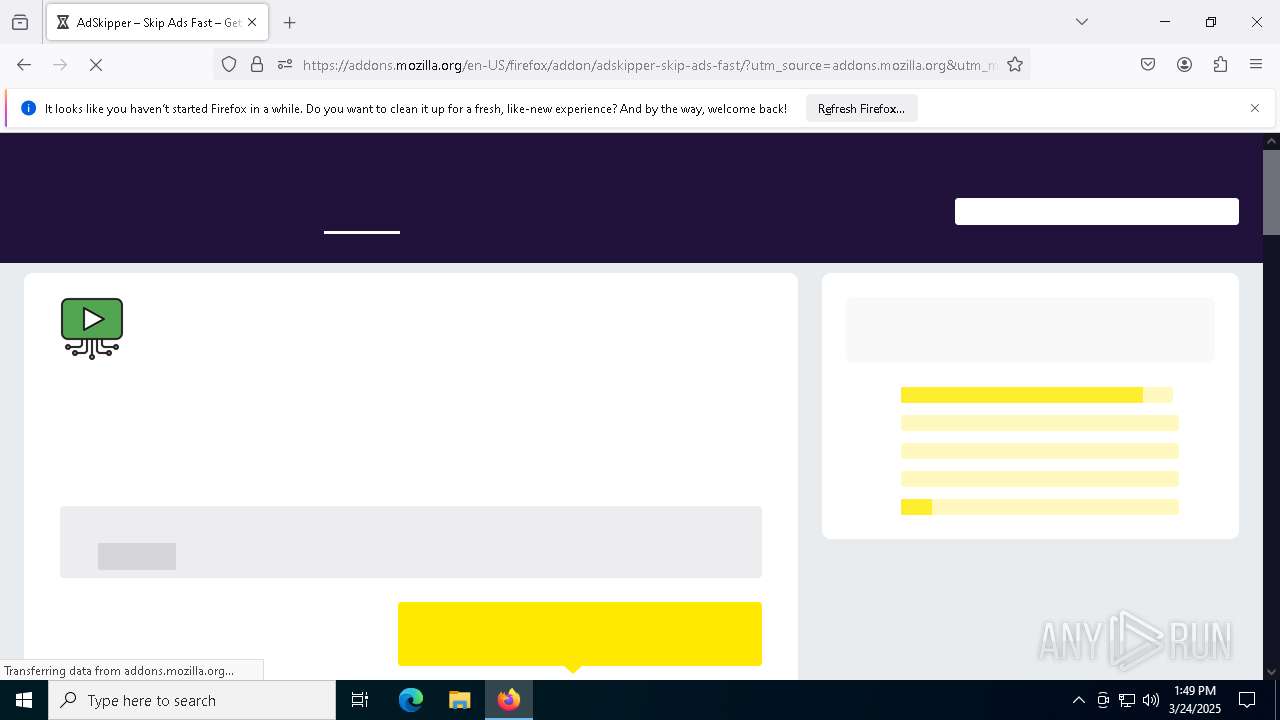
Task: Expand the list all tabs chevron
Action: (x=1082, y=22)
